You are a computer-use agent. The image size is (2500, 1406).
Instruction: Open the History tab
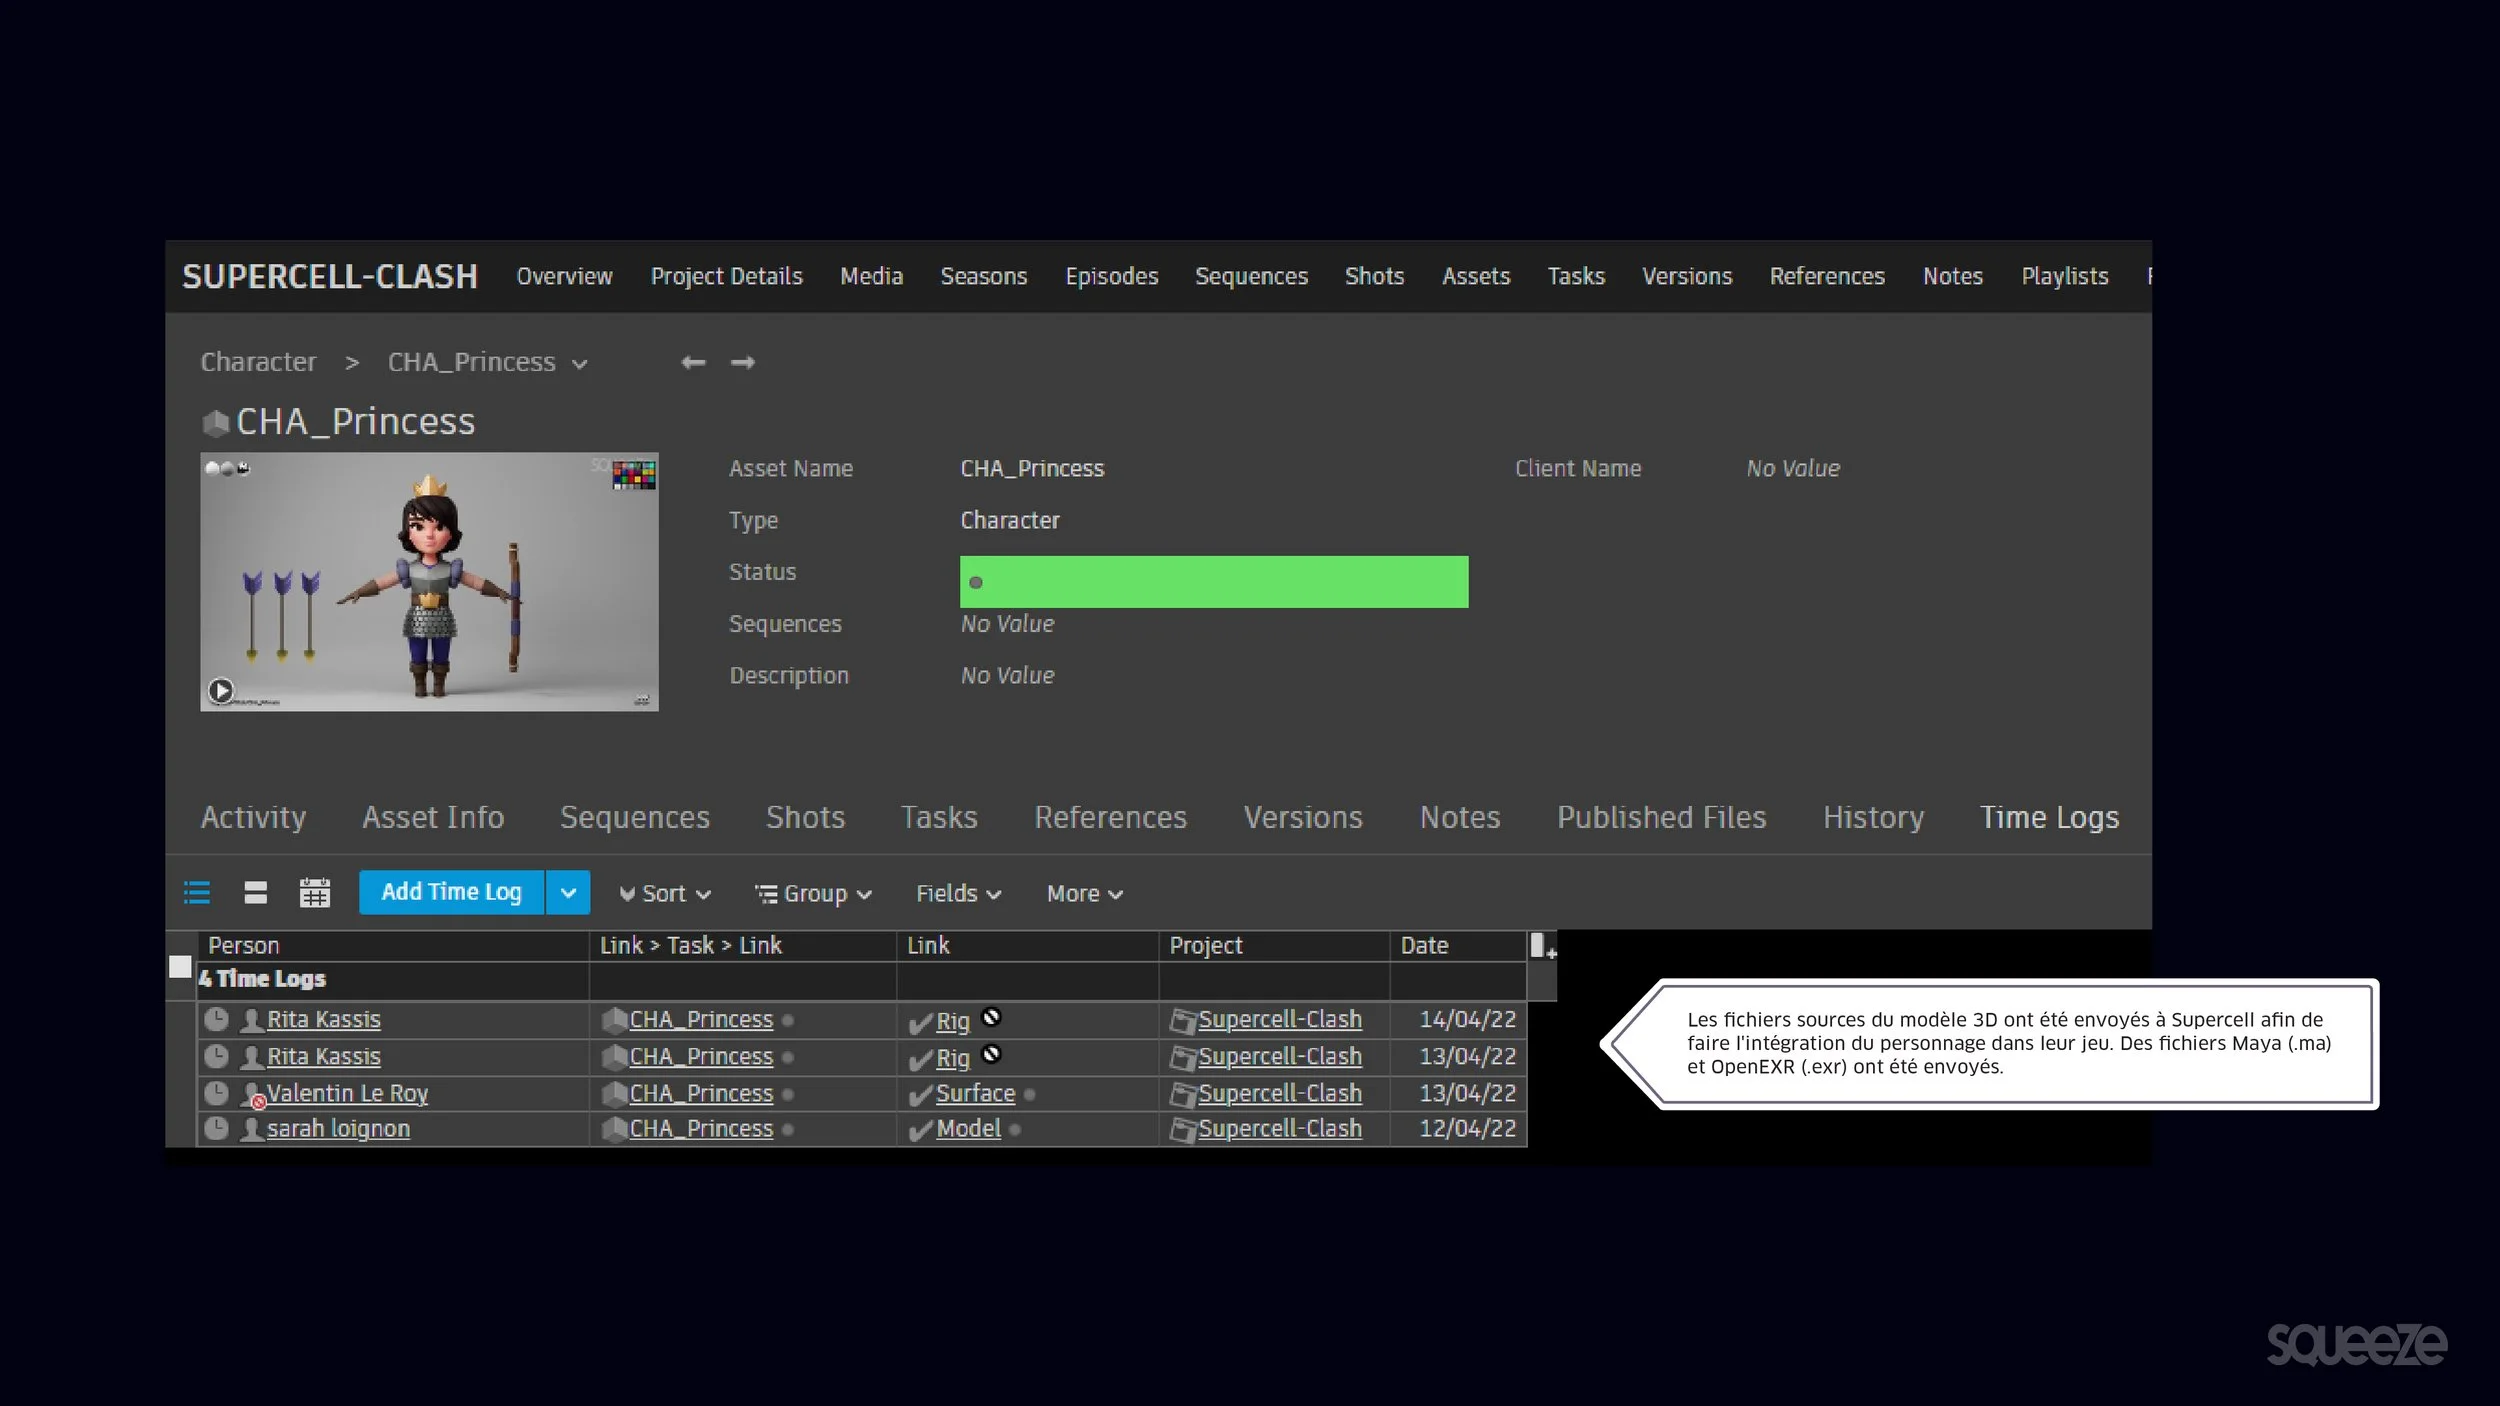point(1873,817)
